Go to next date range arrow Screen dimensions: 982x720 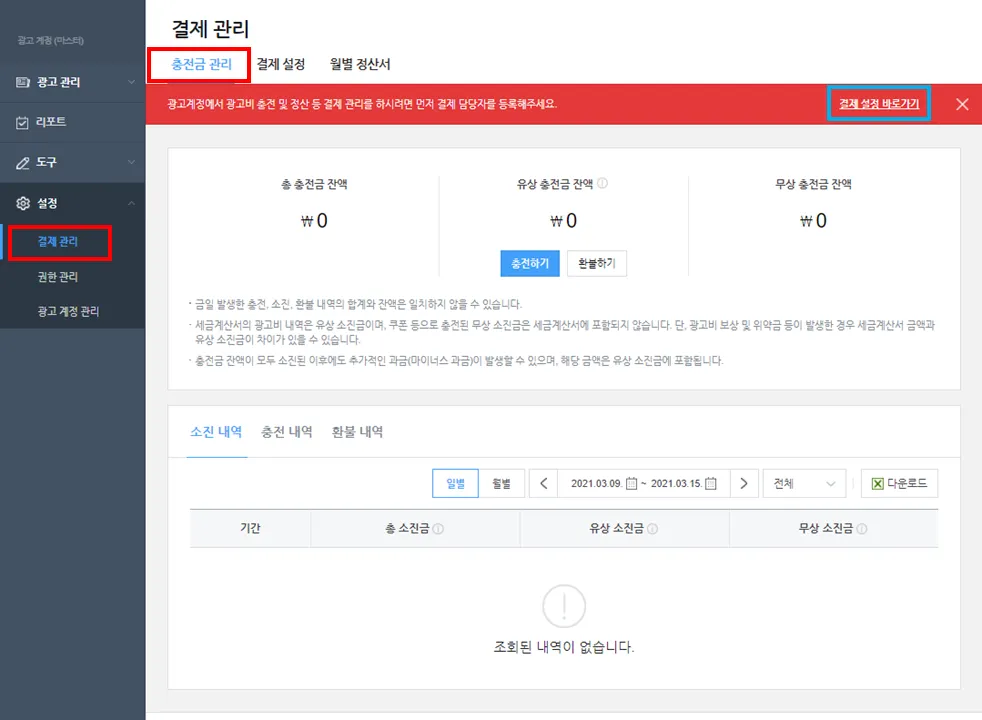pos(744,483)
